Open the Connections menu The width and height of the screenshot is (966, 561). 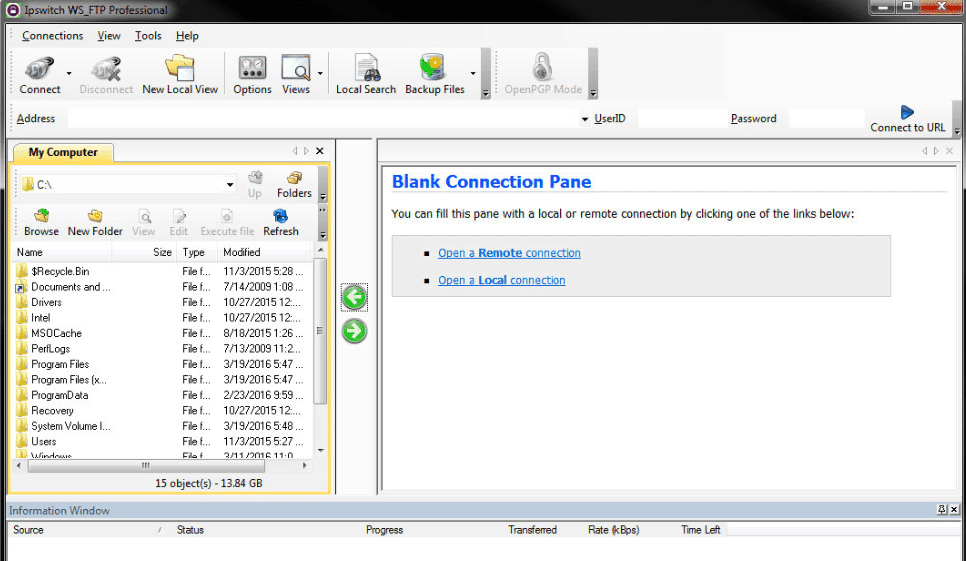[x=52, y=36]
